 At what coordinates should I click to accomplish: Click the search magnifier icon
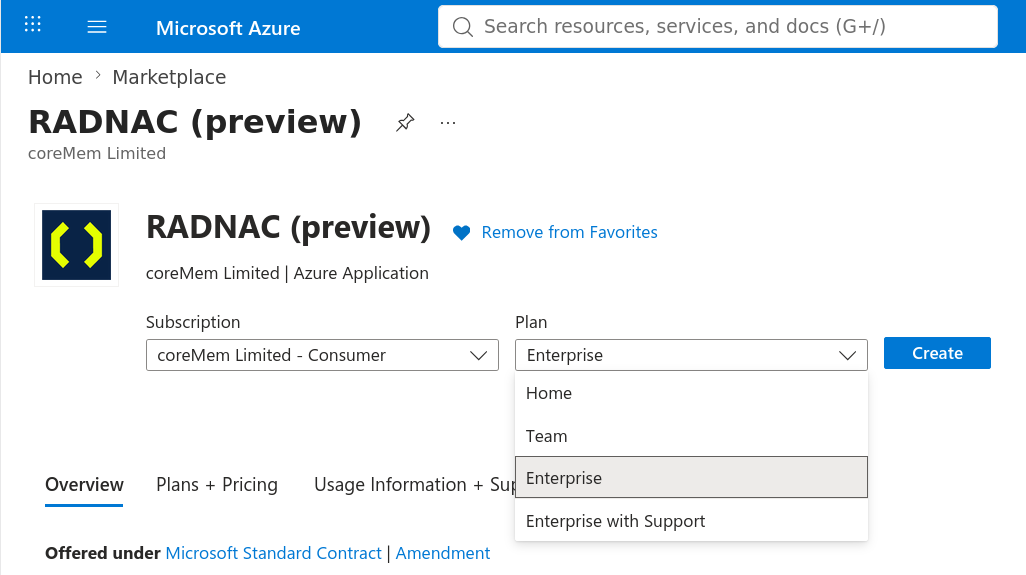[463, 27]
